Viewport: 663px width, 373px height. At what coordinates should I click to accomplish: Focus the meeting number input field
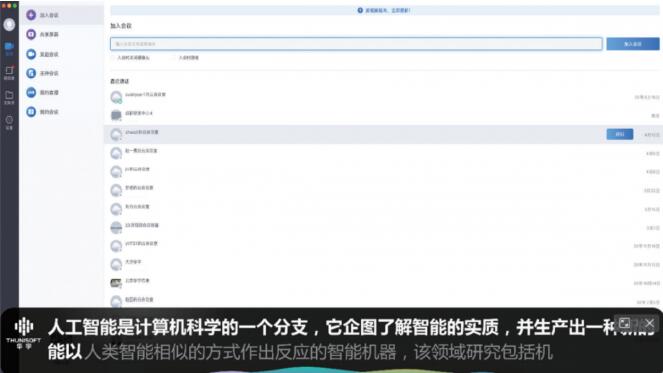coord(356,44)
